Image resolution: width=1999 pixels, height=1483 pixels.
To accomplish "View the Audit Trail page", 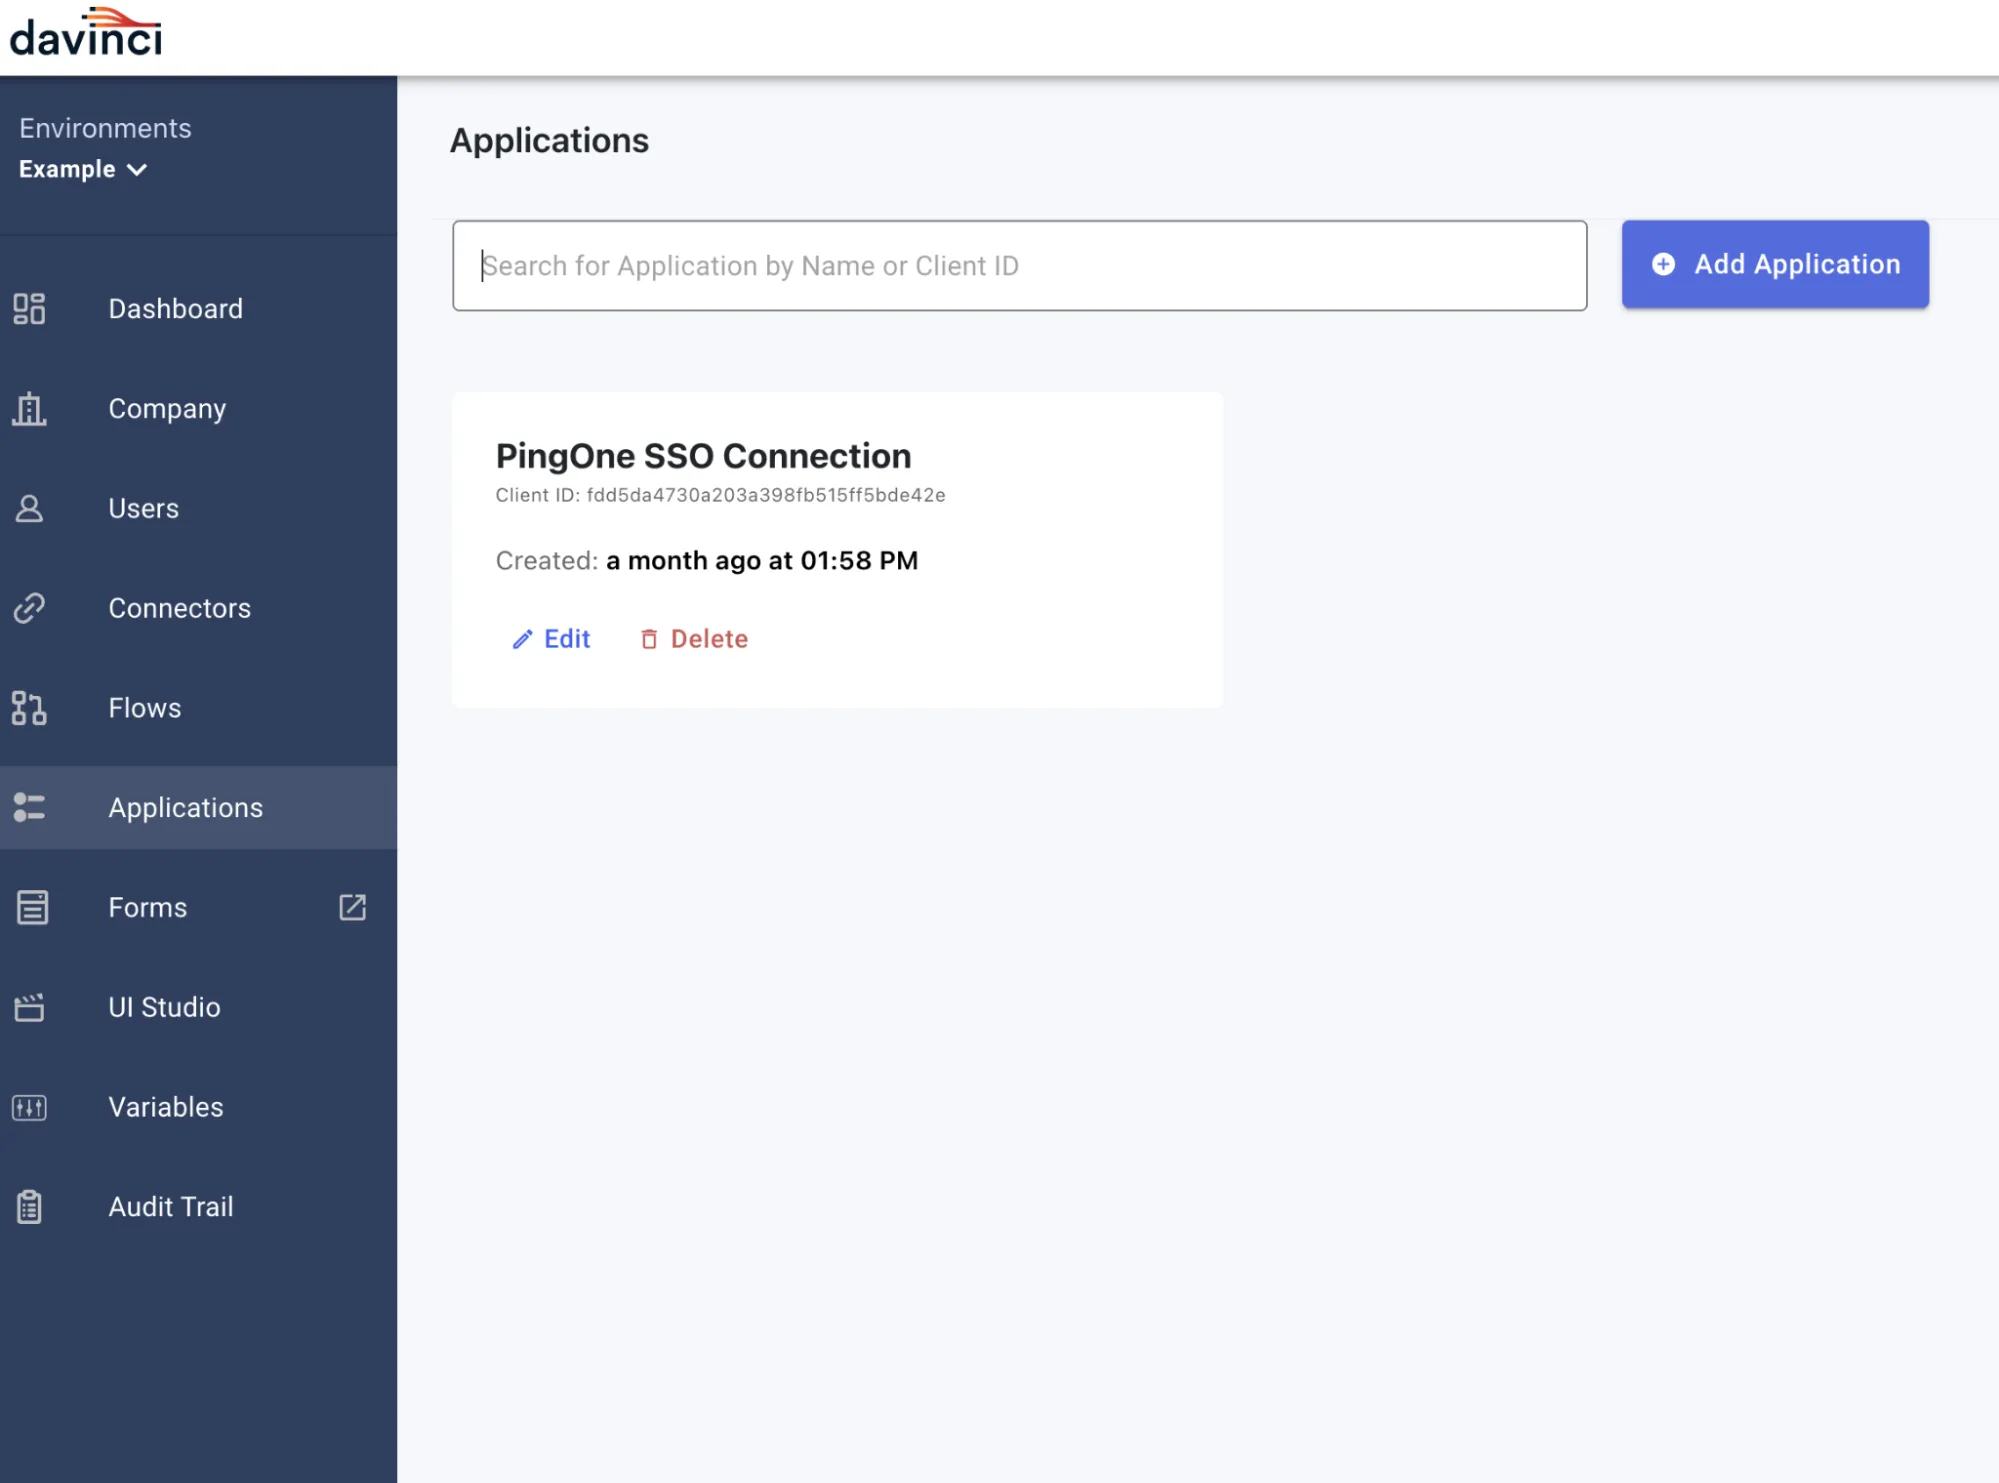I will [198, 1207].
